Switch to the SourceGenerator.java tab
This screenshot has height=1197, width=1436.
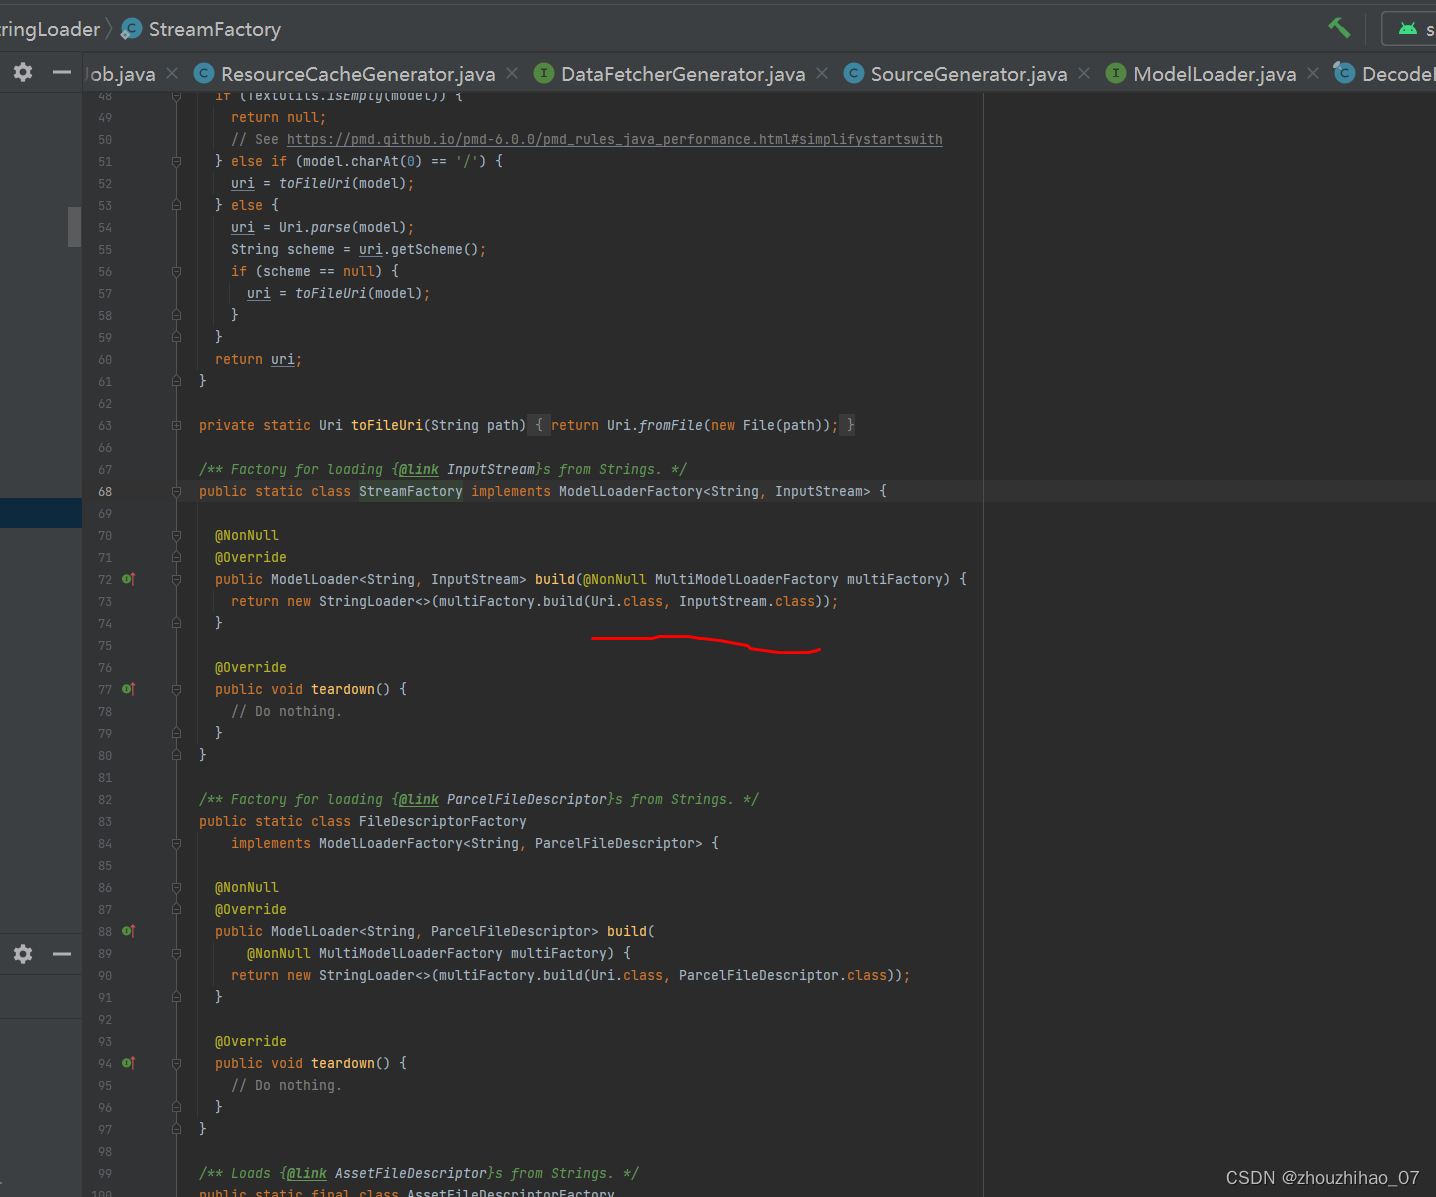coord(968,74)
